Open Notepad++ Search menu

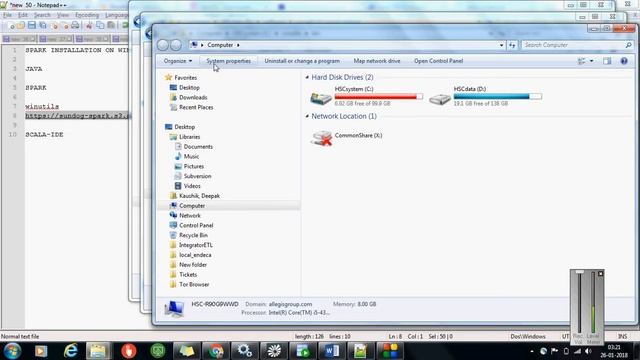42,15
